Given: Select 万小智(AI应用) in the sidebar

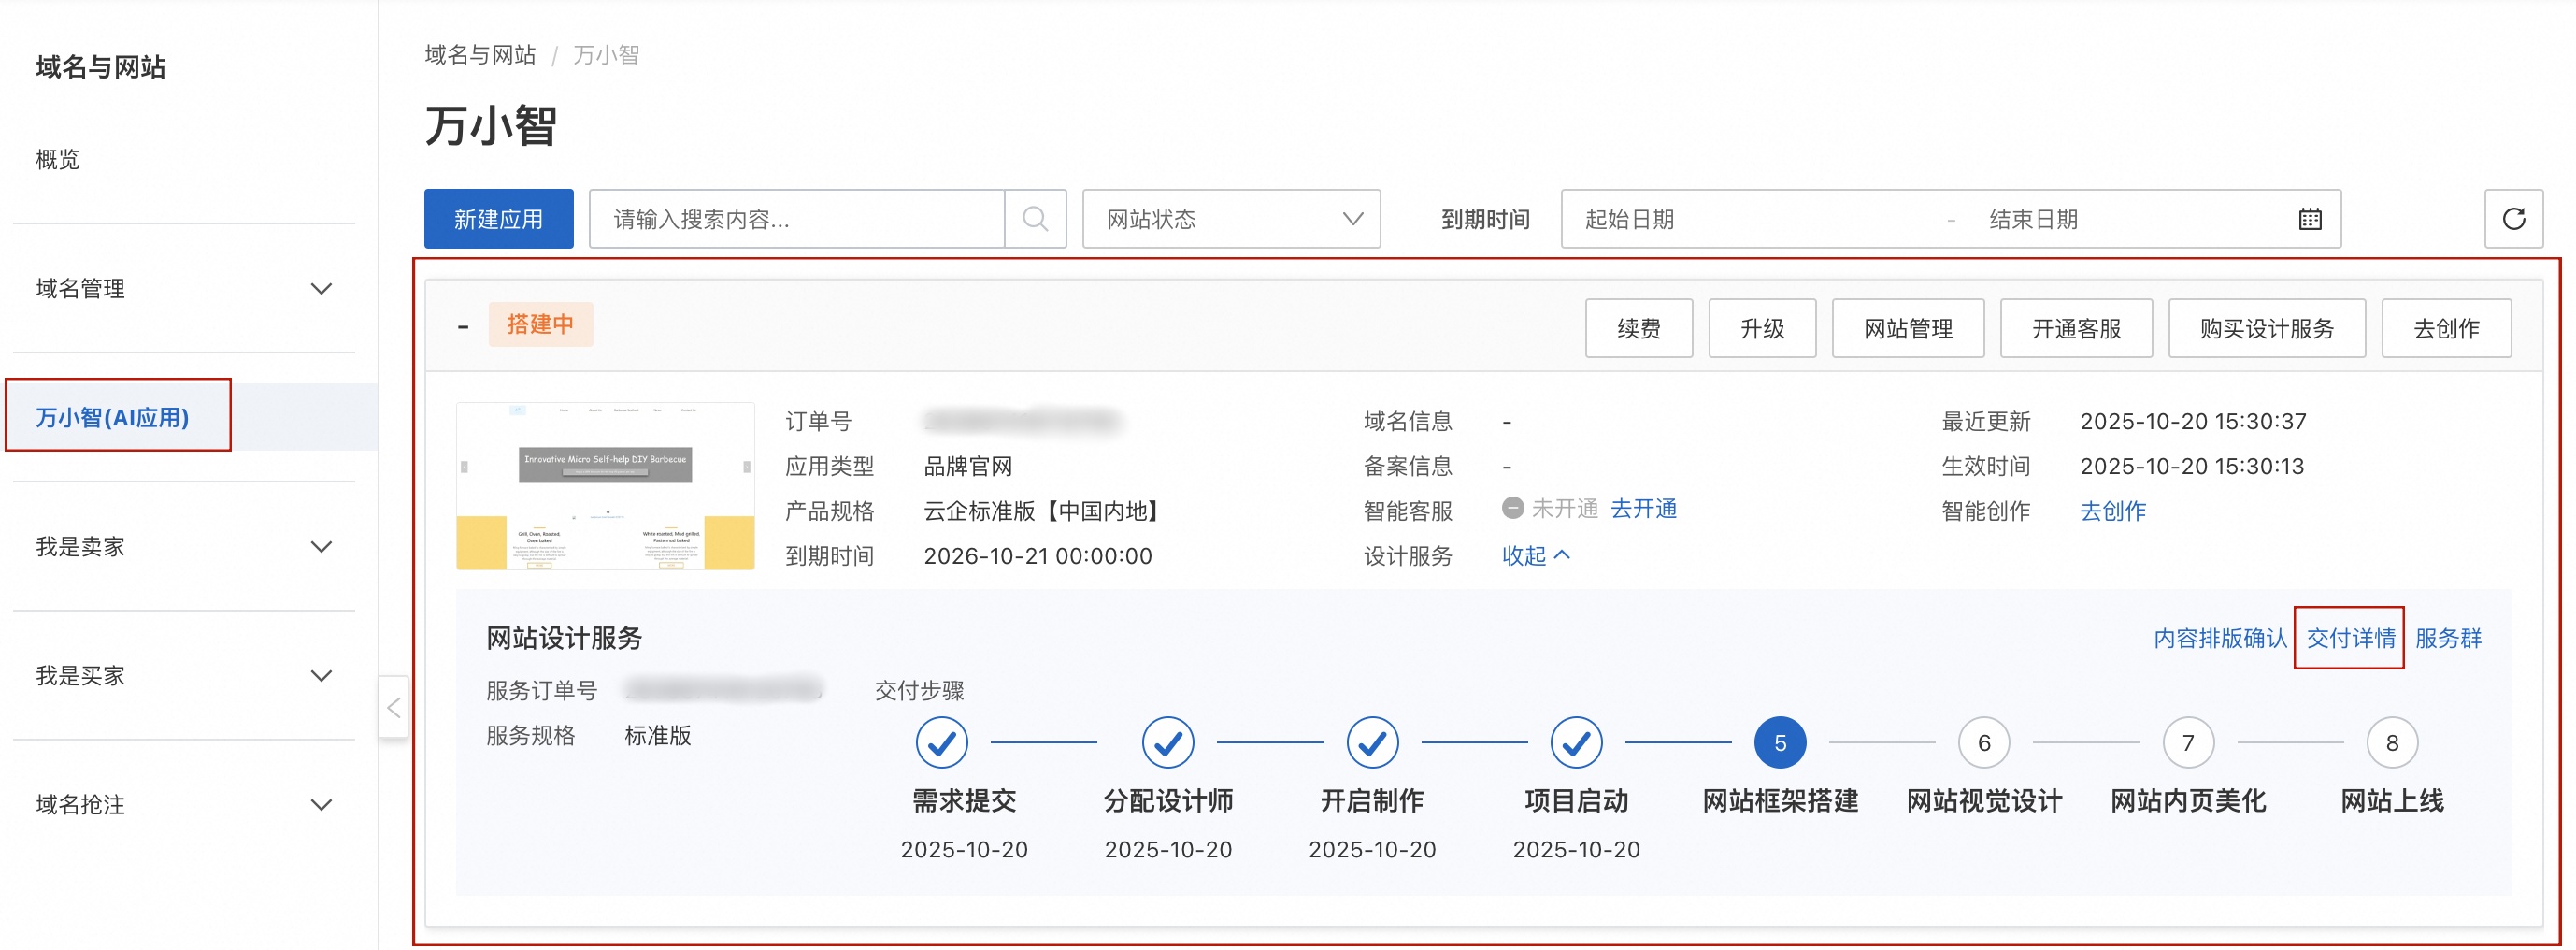Looking at the screenshot, I should point(117,416).
